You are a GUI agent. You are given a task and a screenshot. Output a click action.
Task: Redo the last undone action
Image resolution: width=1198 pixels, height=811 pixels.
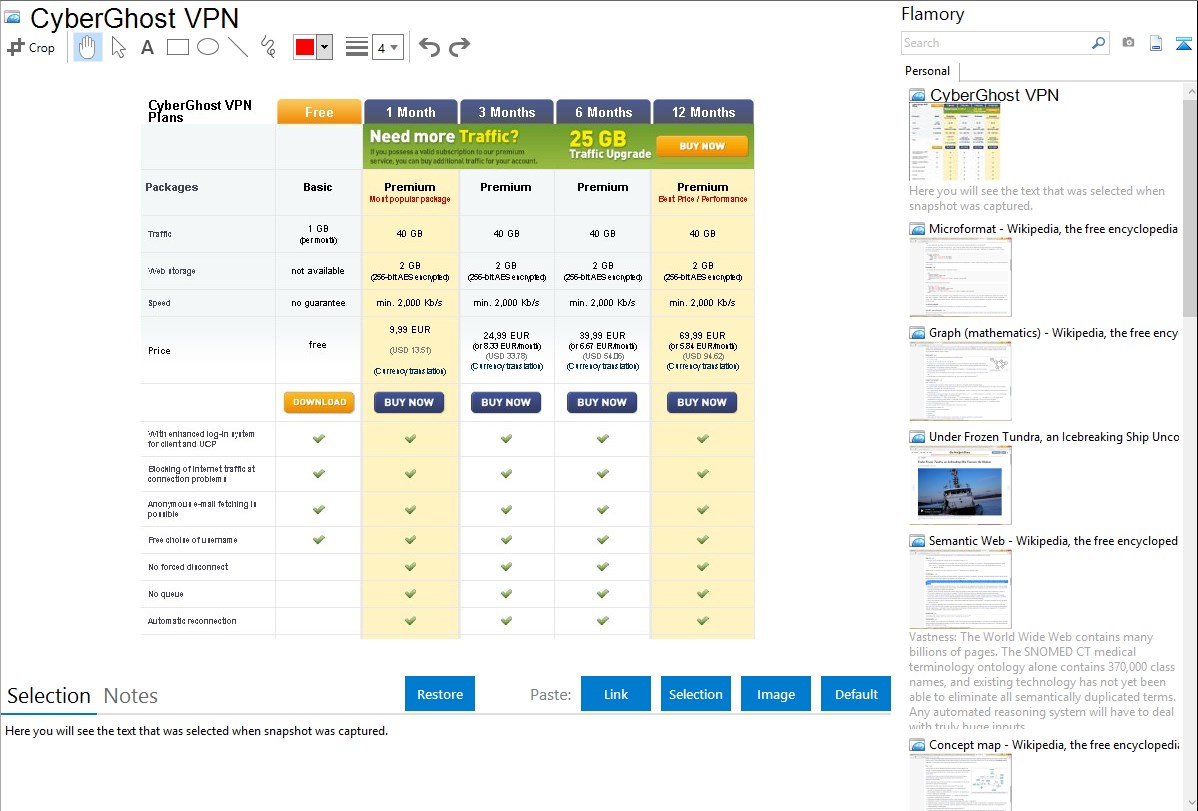click(x=459, y=47)
